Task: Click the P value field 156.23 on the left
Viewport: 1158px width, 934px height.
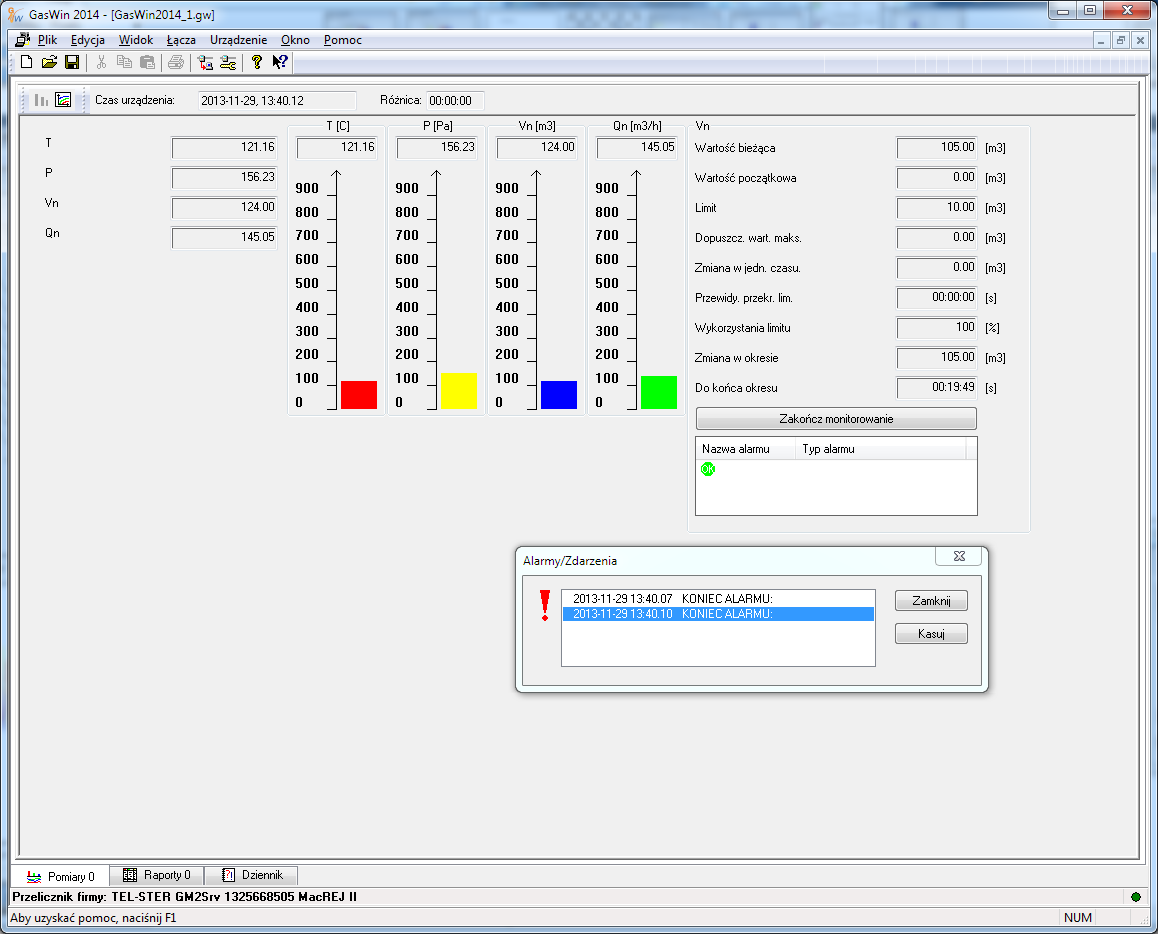Action: pyautogui.click(x=225, y=177)
